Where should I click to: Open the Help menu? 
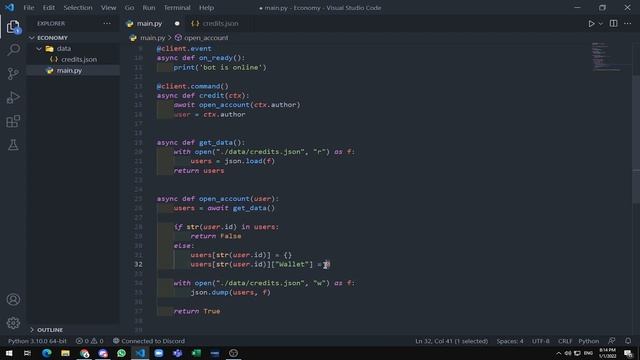[x=206, y=8]
